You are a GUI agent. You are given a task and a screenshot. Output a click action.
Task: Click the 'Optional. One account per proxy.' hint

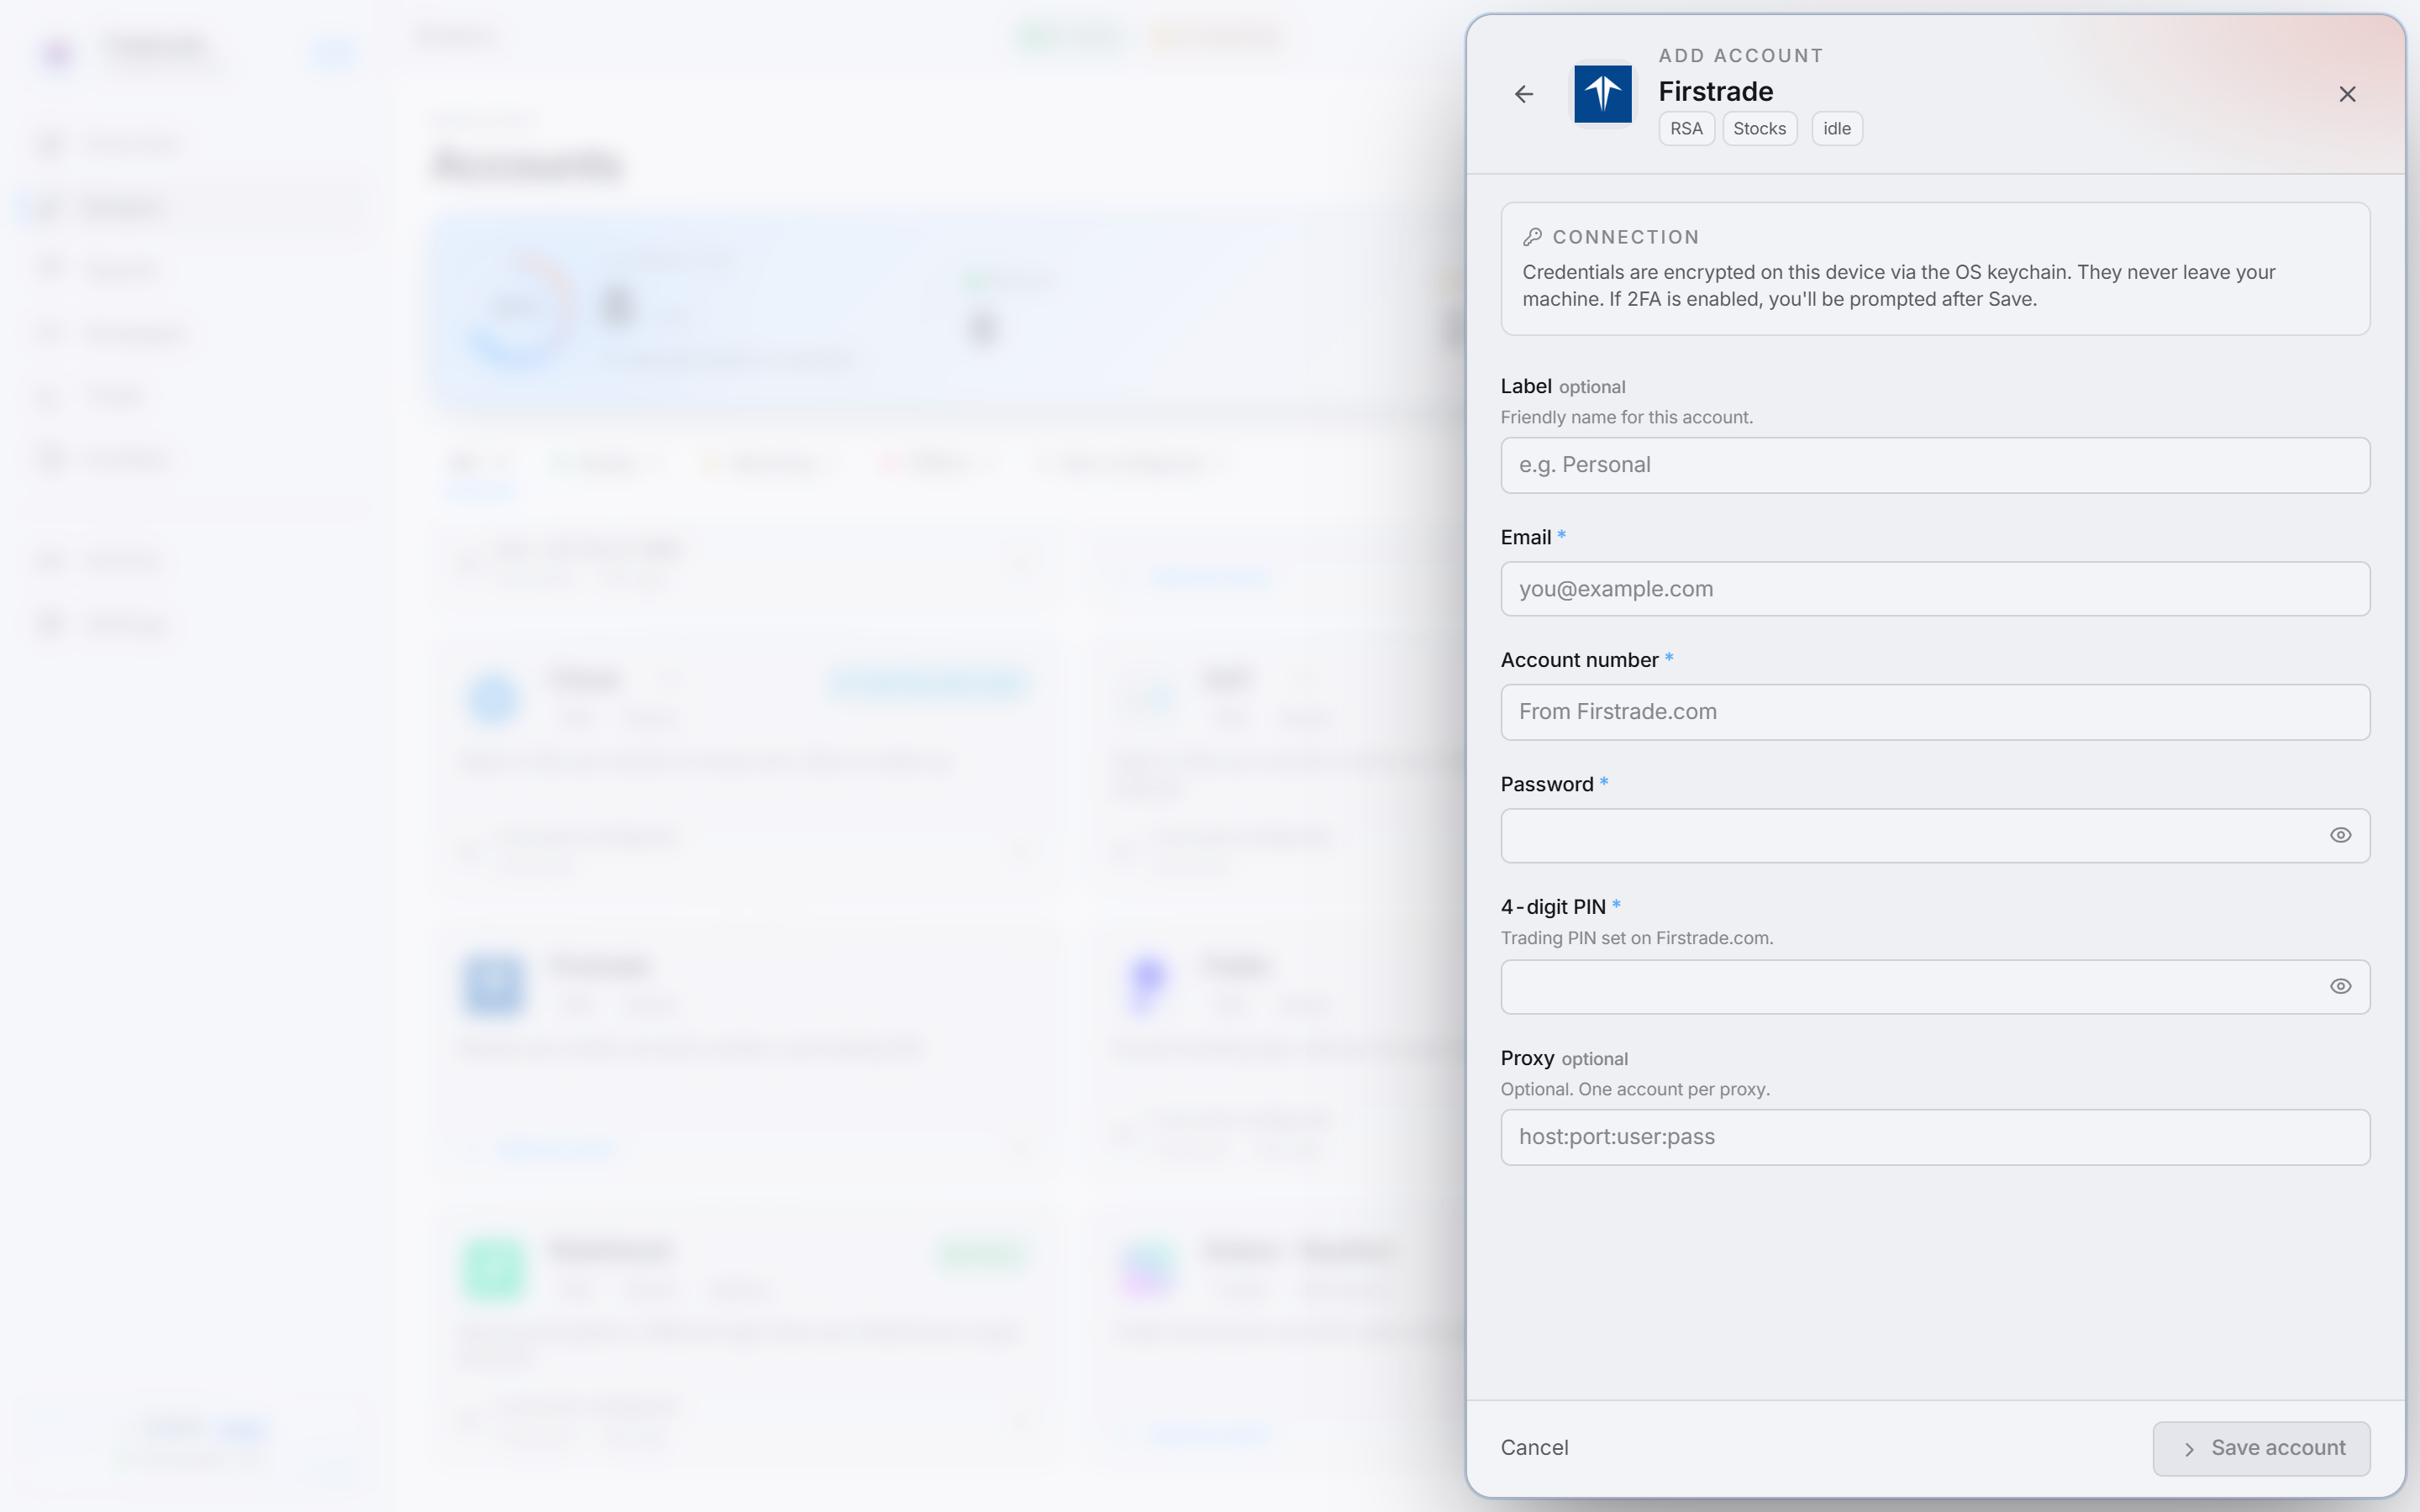click(x=1635, y=1089)
